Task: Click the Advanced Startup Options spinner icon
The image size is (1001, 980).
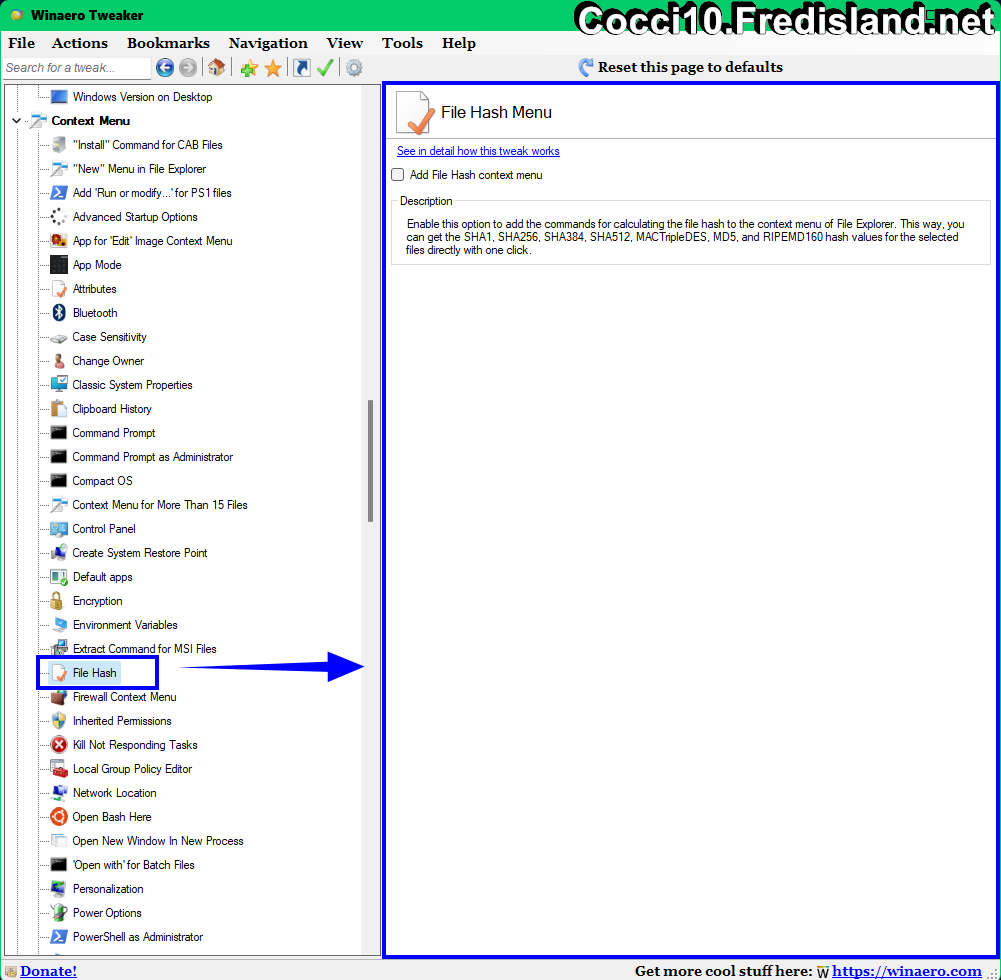Action: [59, 217]
